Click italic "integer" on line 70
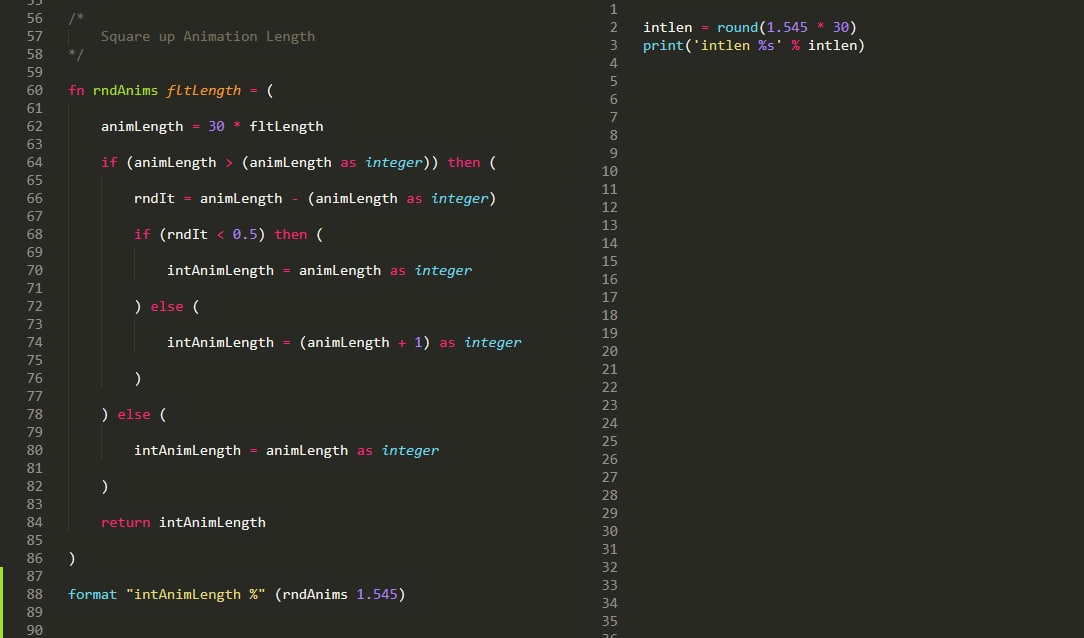 click(442, 270)
